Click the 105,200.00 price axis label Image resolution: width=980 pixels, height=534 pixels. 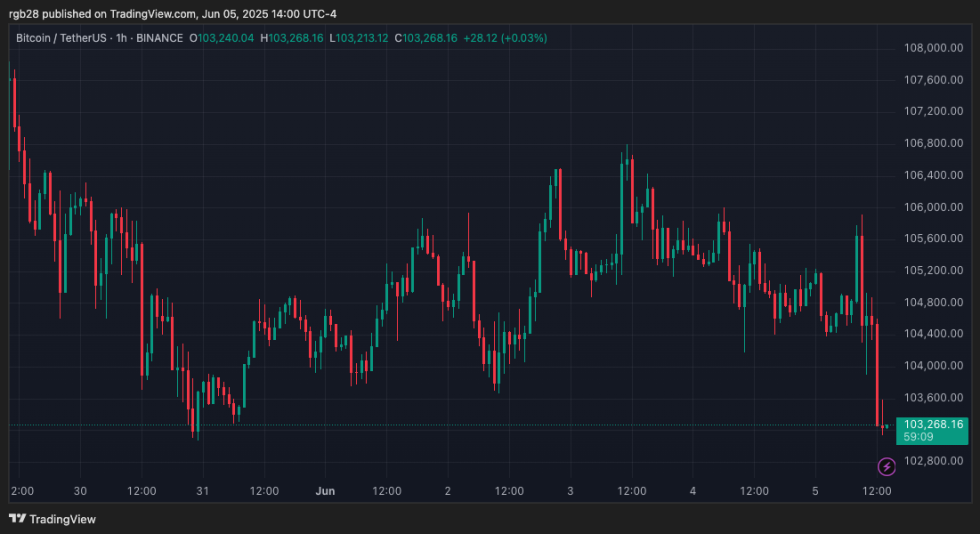[933, 270]
